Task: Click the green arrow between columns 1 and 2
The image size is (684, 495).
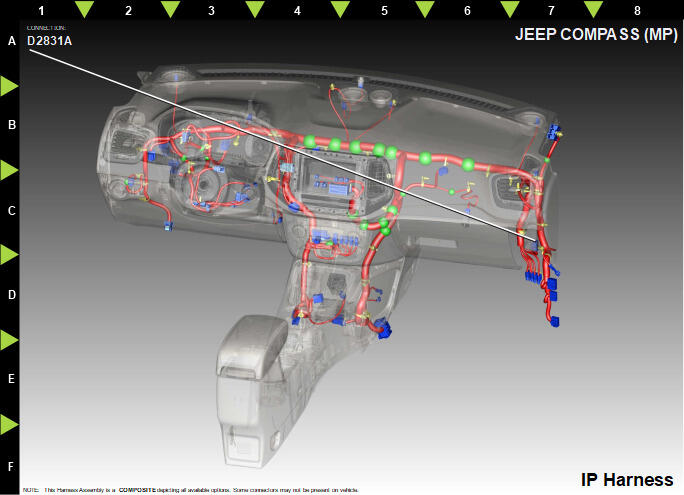Action: pos(85,10)
